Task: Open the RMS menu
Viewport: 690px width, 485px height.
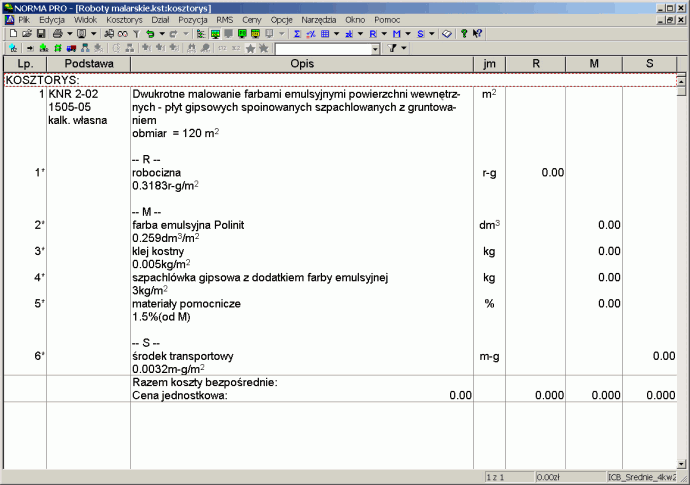Action: click(x=224, y=20)
